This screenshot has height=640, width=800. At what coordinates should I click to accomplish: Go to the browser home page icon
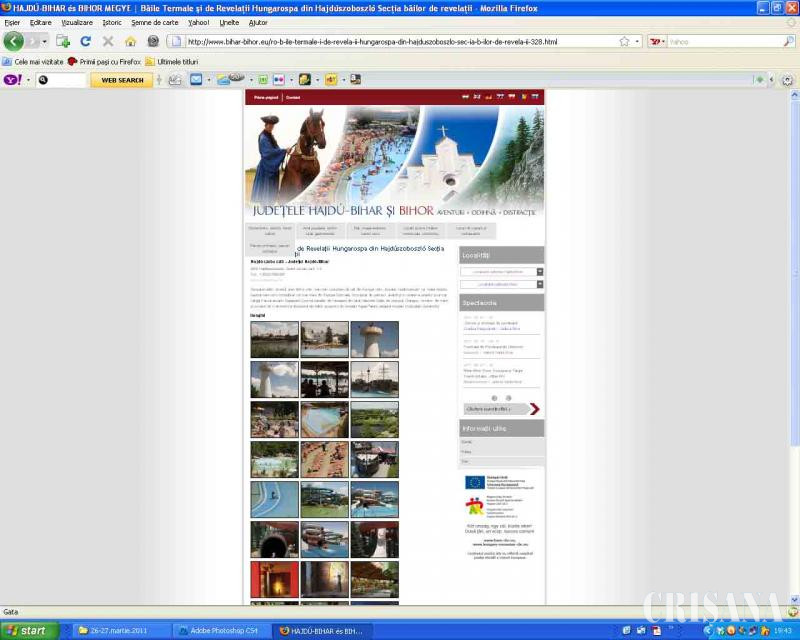click(130, 41)
